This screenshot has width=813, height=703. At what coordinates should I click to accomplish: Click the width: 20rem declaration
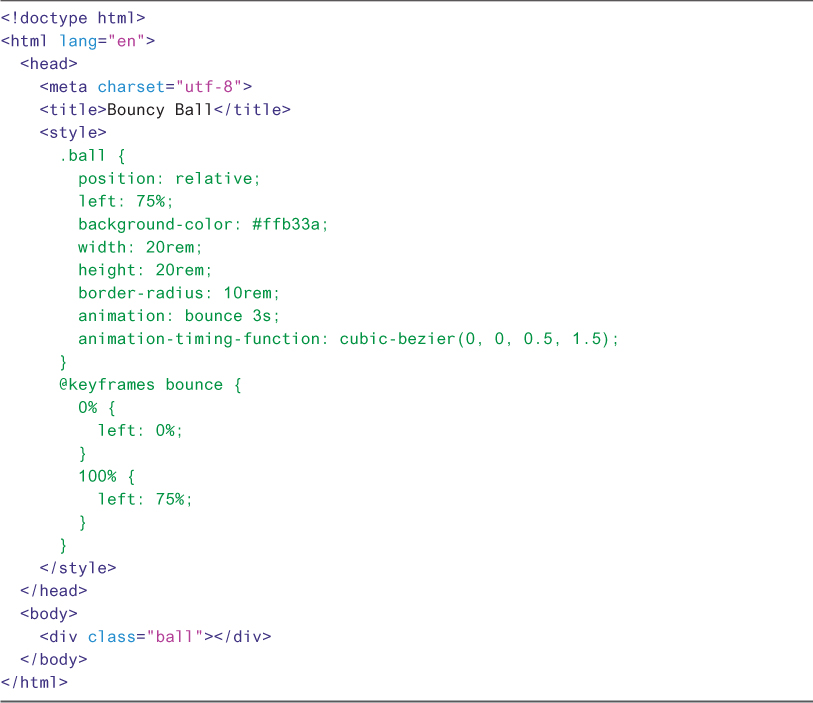(140, 247)
